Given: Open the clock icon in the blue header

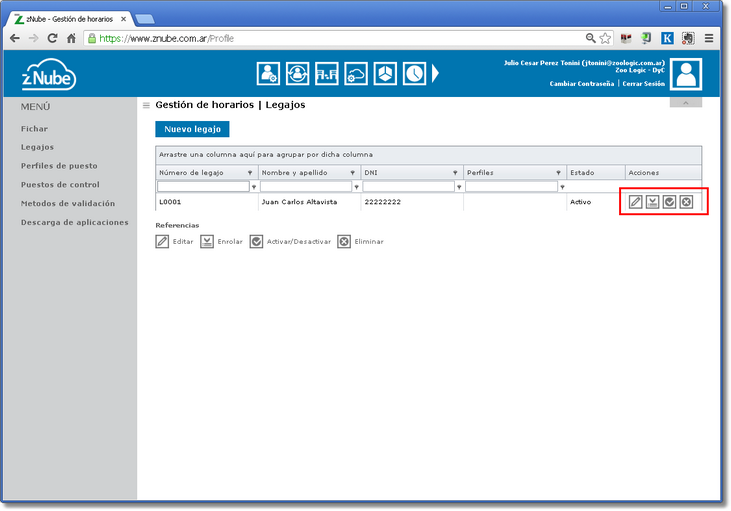Looking at the screenshot, I should click(415, 73).
